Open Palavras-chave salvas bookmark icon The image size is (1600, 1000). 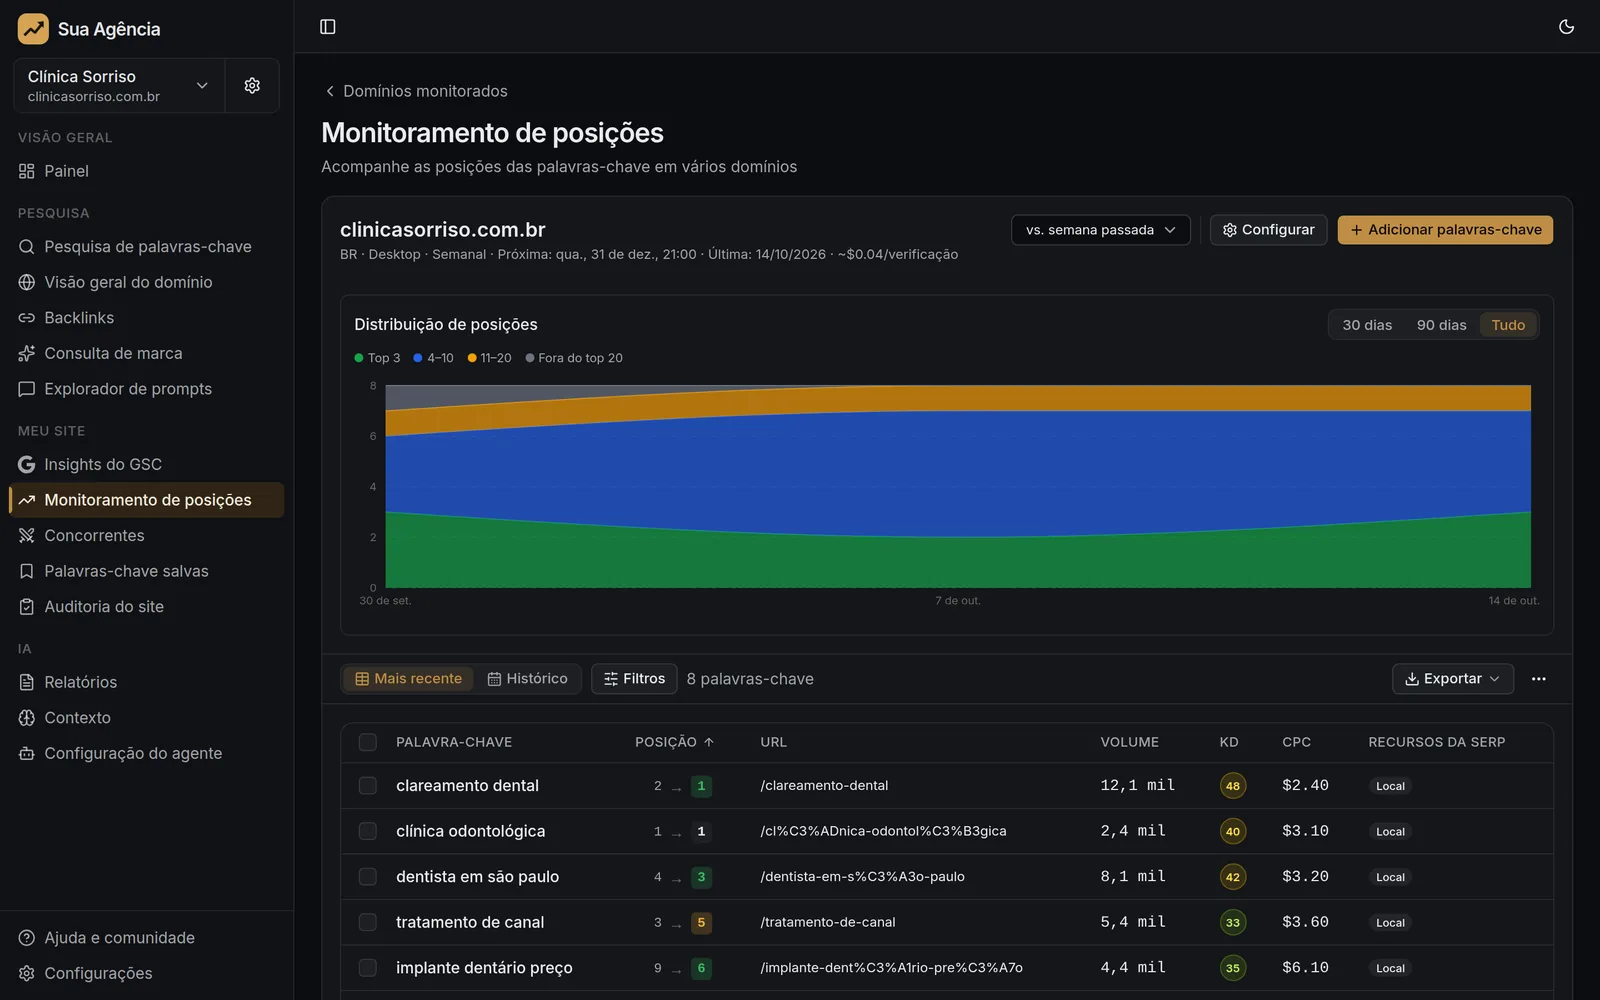click(x=27, y=571)
